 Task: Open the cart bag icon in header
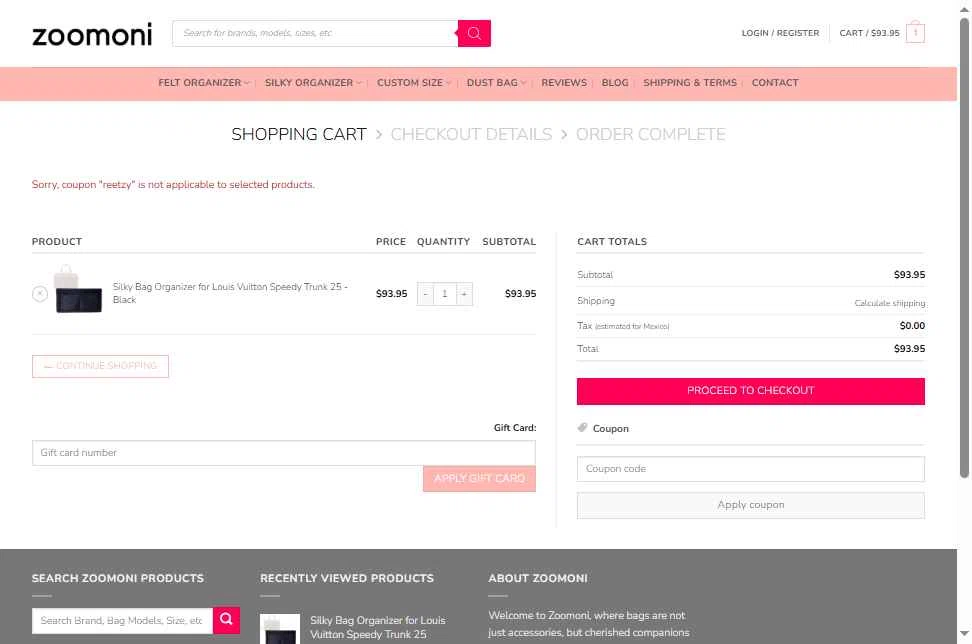[915, 33]
